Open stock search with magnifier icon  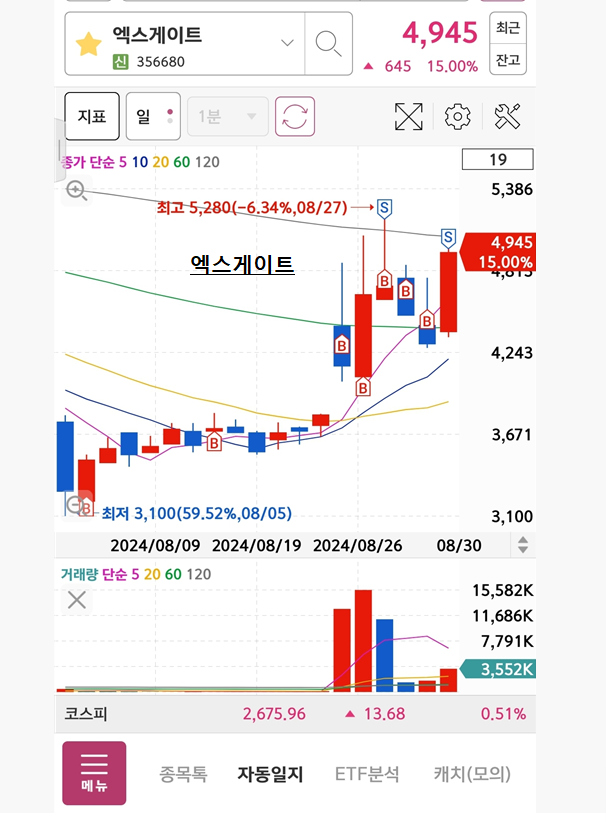pyautogui.click(x=329, y=44)
